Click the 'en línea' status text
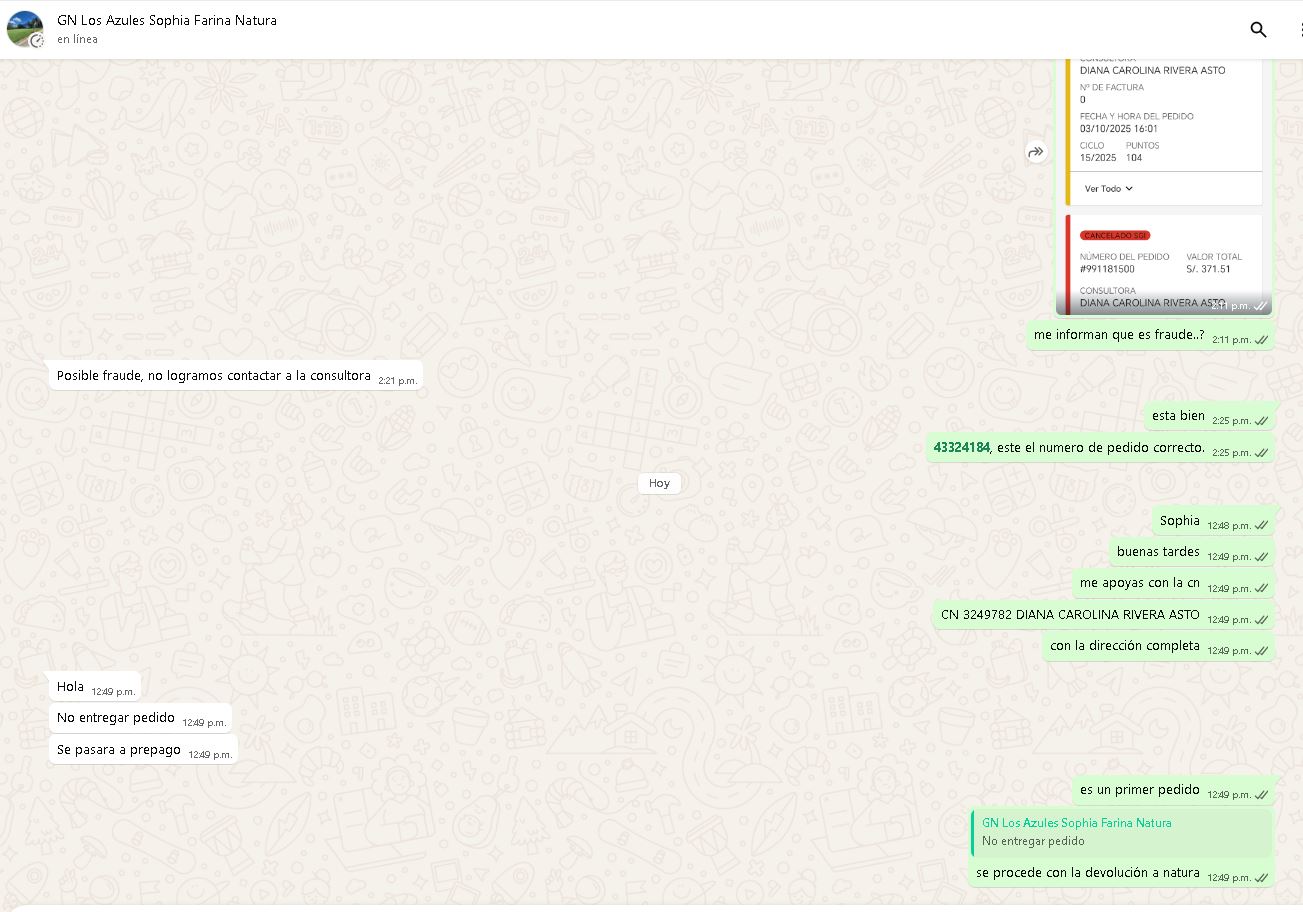The width and height of the screenshot is (1303, 912). [x=77, y=40]
